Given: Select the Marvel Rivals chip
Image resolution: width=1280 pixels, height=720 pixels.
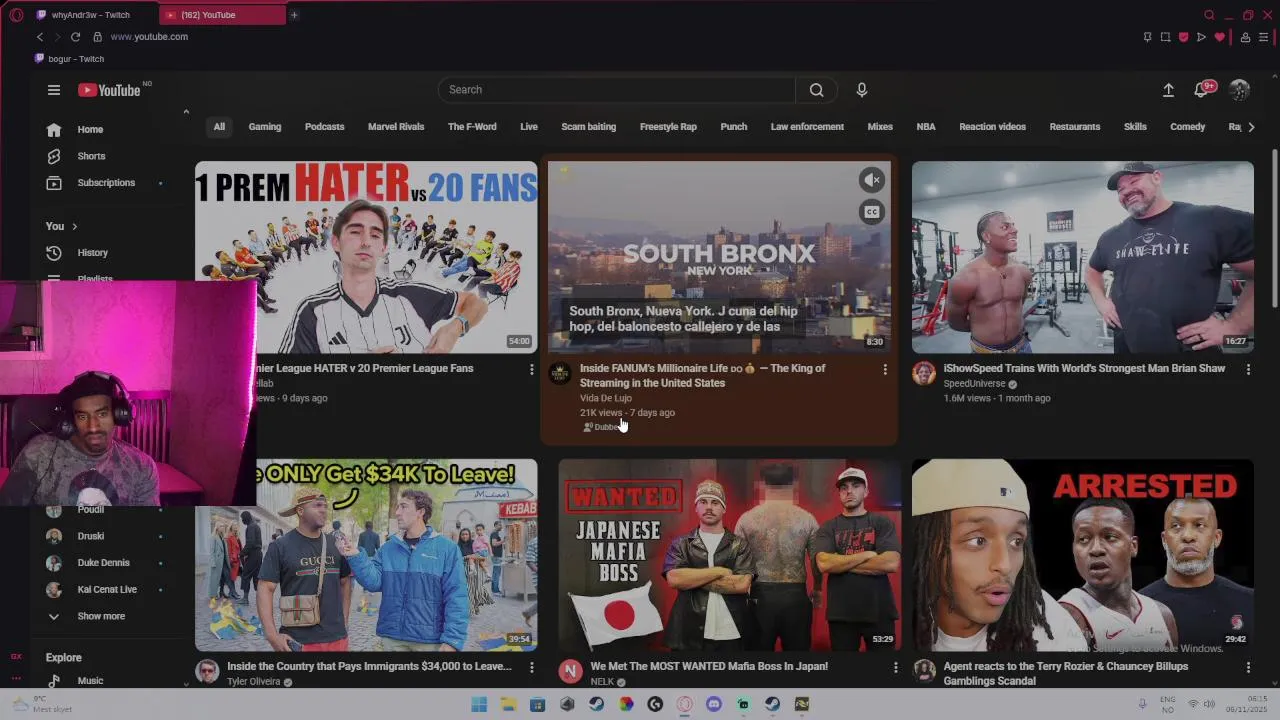Looking at the screenshot, I should pyautogui.click(x=396, y=127).
